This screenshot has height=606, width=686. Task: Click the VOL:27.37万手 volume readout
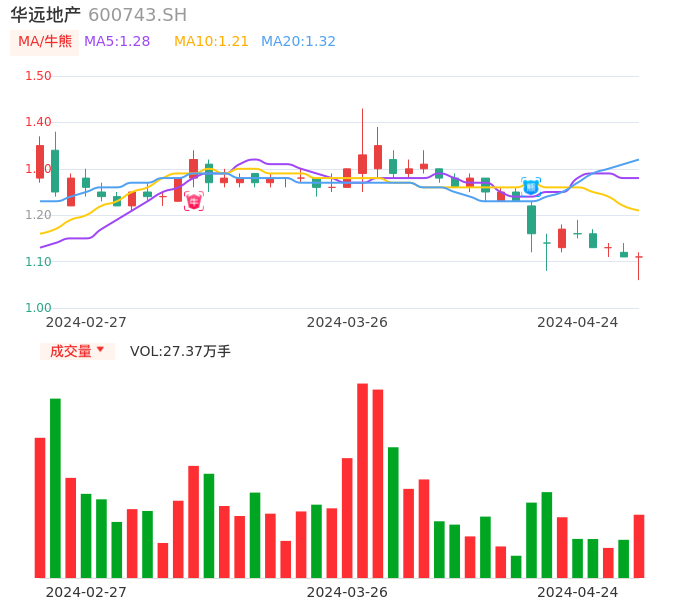(x=180, y=351)
